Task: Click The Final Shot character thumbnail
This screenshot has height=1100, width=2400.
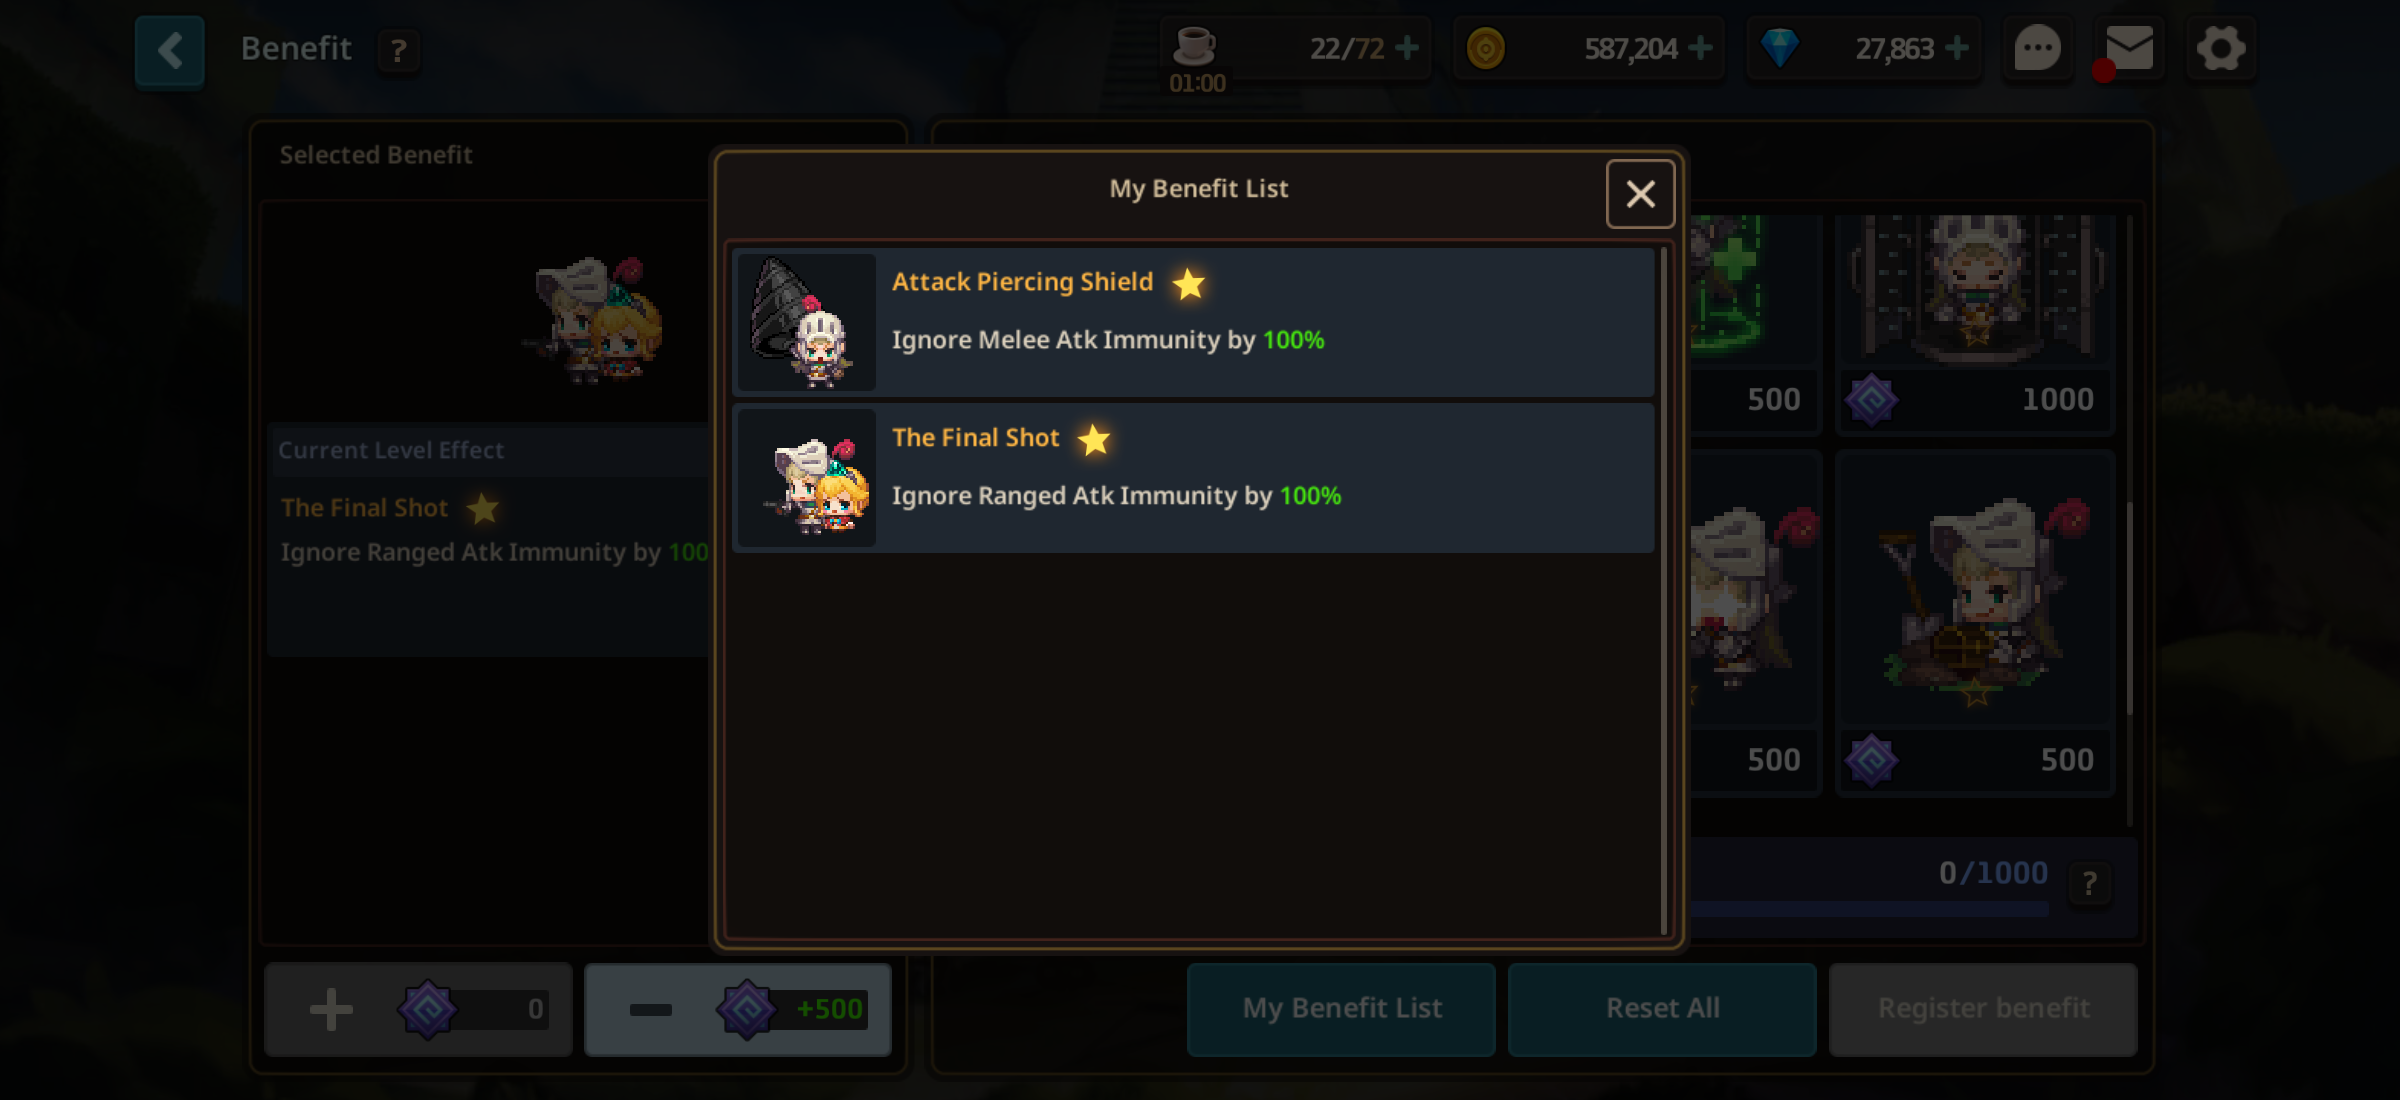Action: (807, 478)
